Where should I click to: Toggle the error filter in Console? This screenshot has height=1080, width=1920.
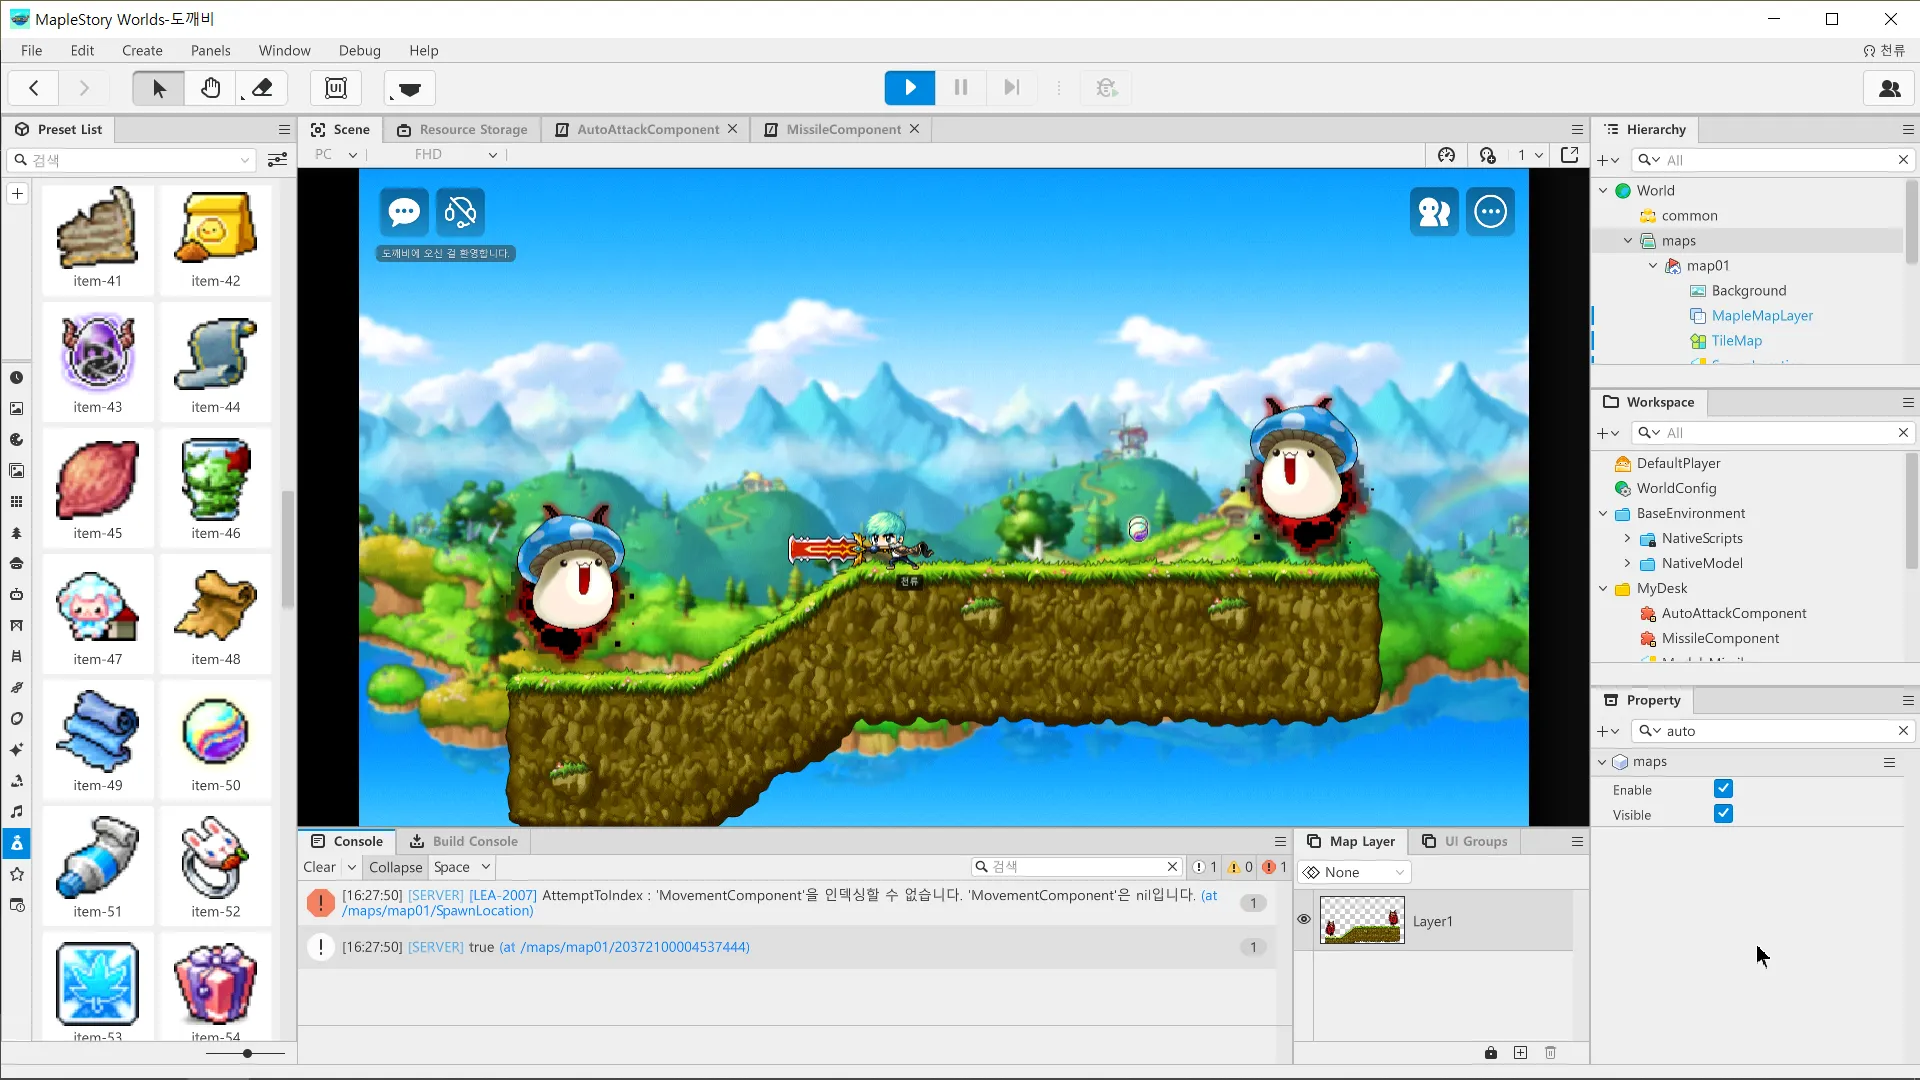point(1274,867)
